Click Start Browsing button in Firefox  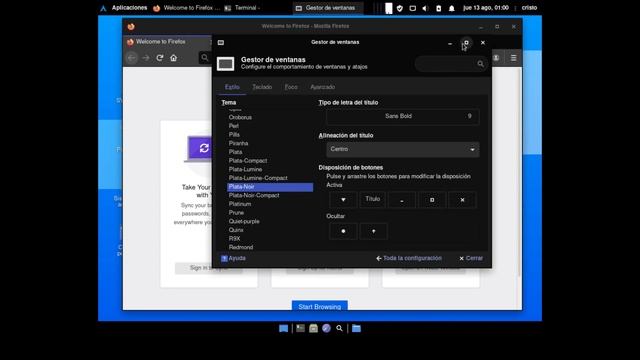(320, 306)
